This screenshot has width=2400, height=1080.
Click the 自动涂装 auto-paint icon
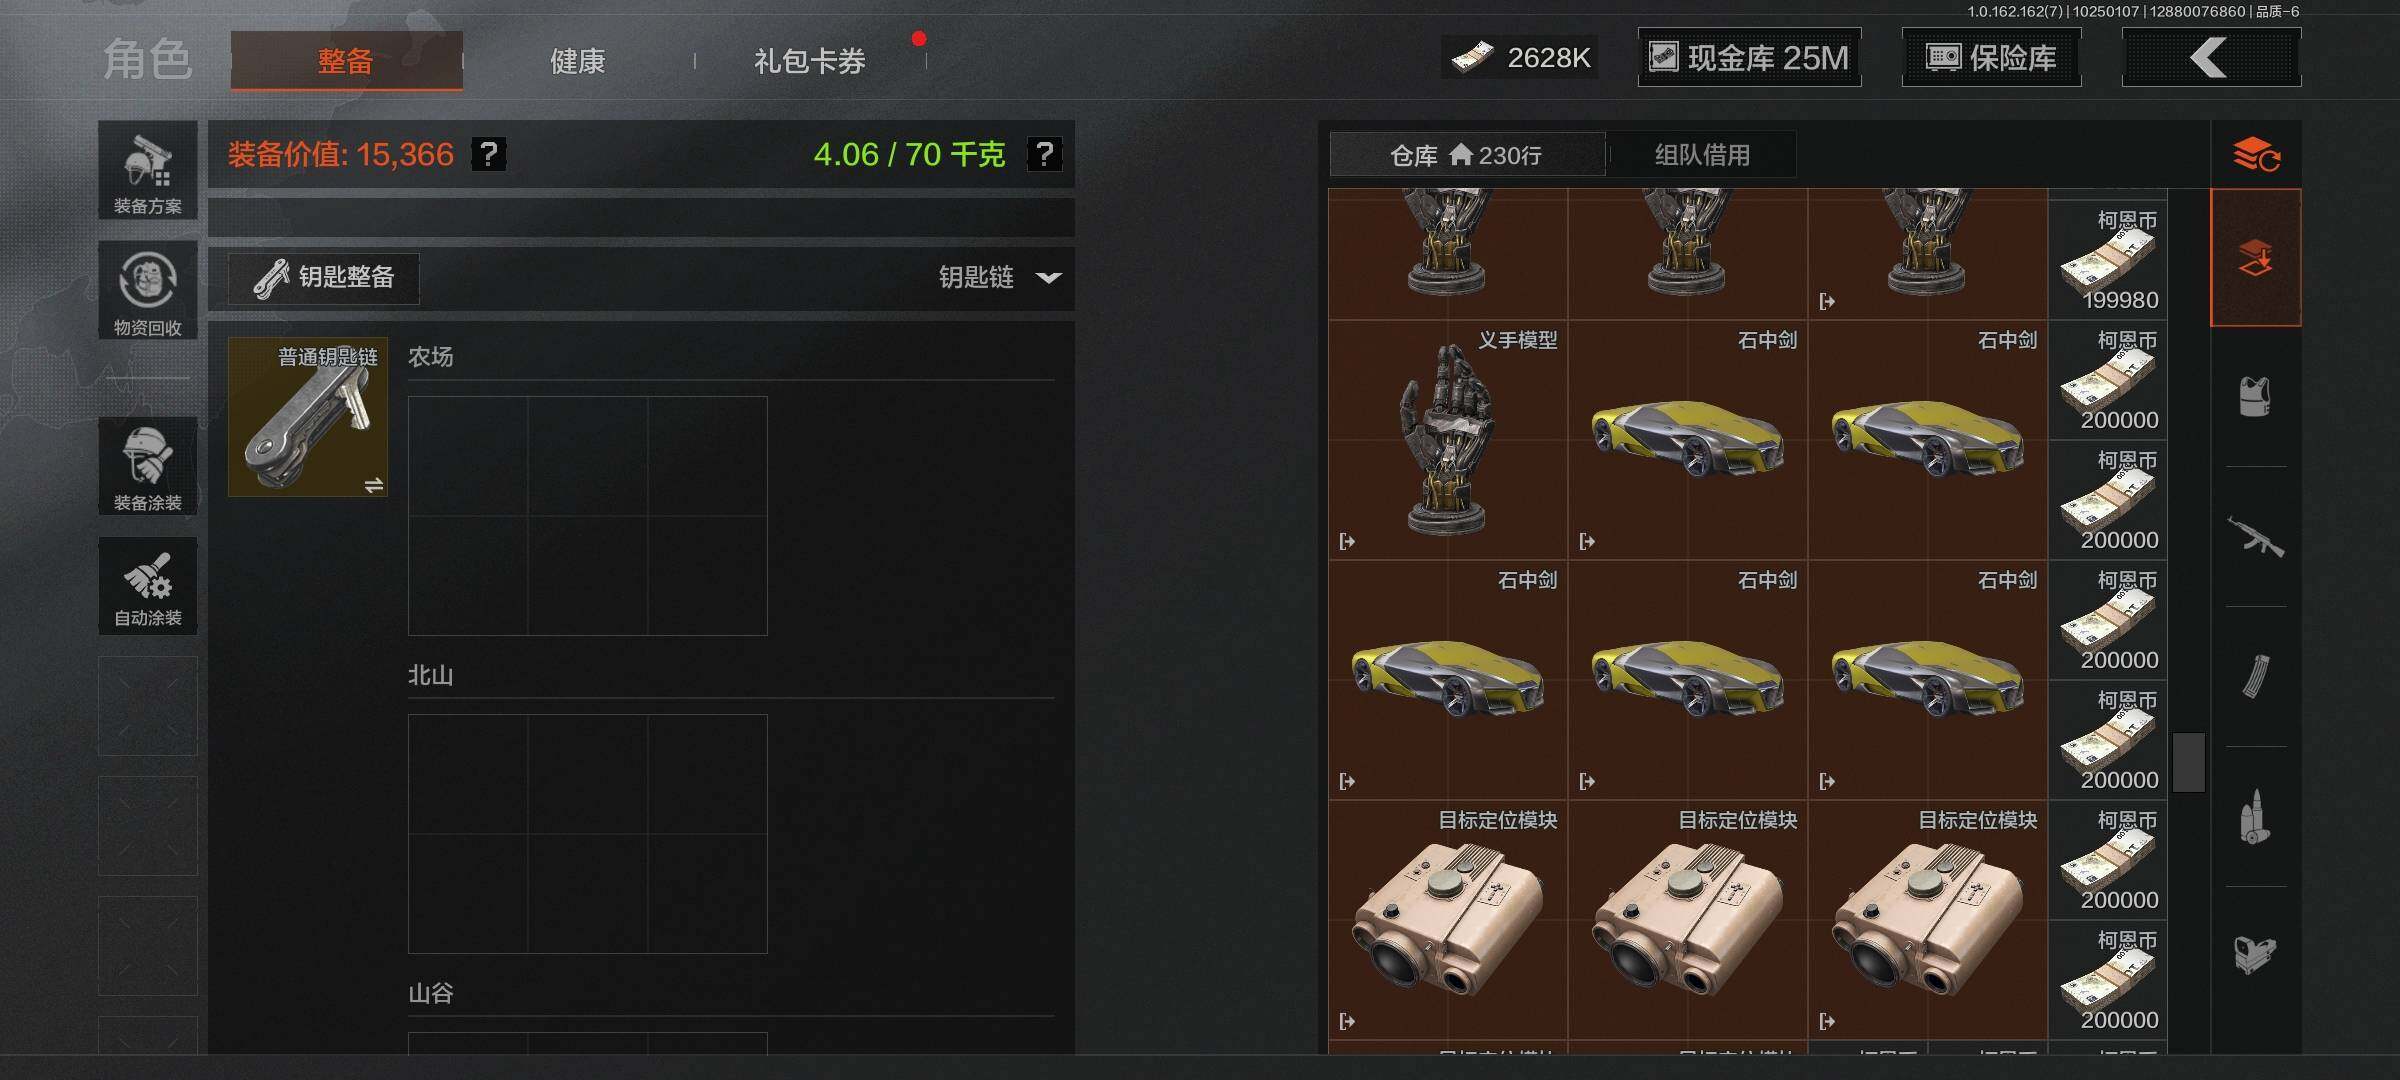point(148,586)
